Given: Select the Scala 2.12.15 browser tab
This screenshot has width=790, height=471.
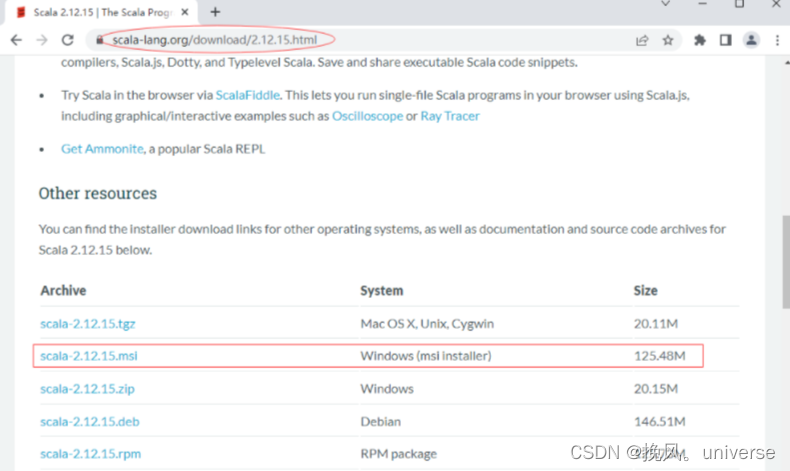Looking at the screenshot, I should [101, 13].
